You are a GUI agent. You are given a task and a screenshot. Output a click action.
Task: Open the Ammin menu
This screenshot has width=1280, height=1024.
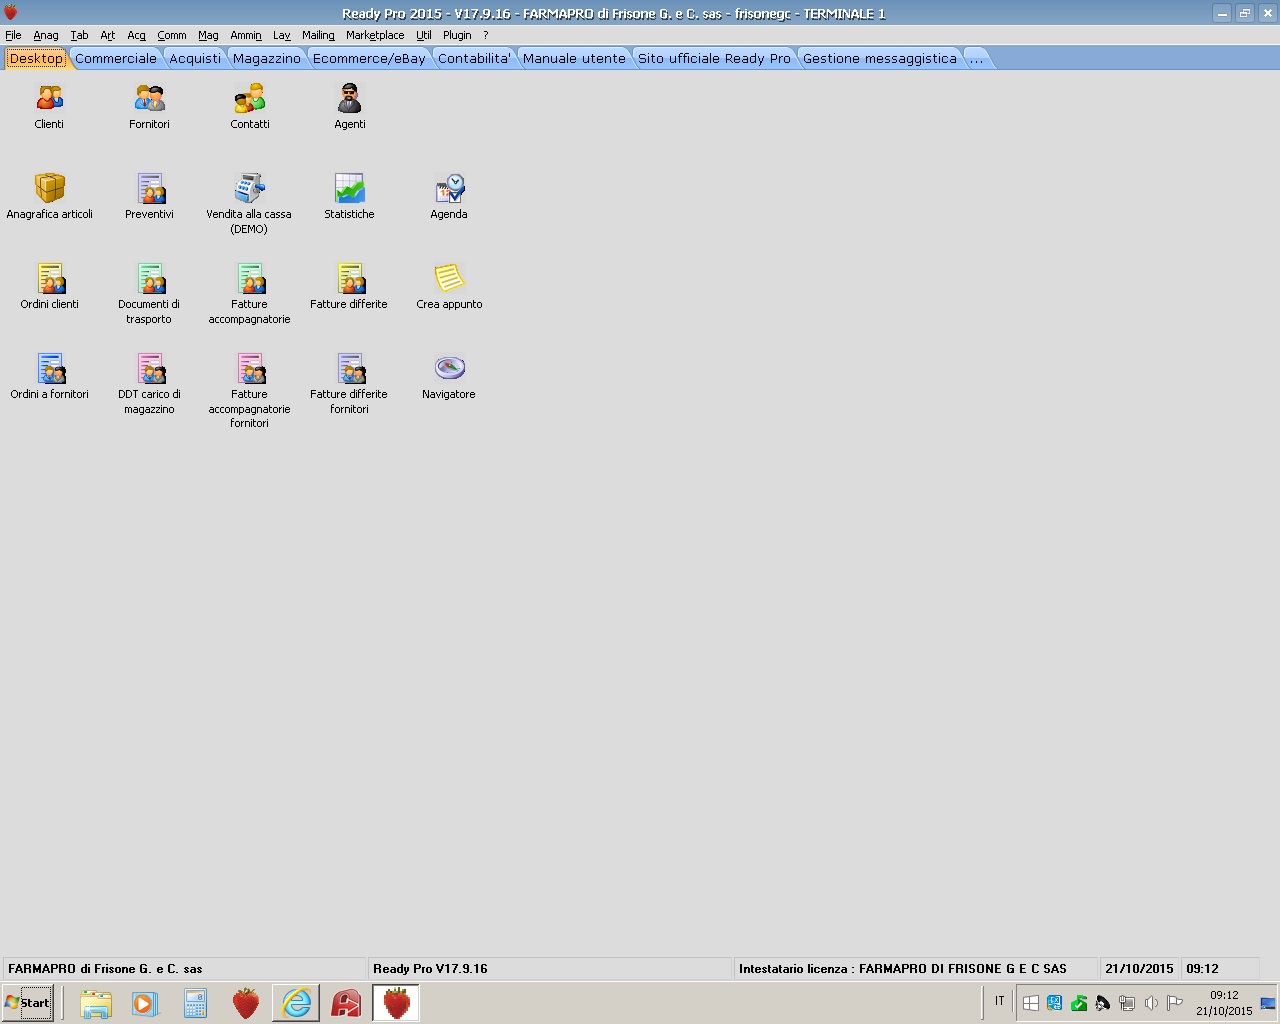click(x=246, y=35)
